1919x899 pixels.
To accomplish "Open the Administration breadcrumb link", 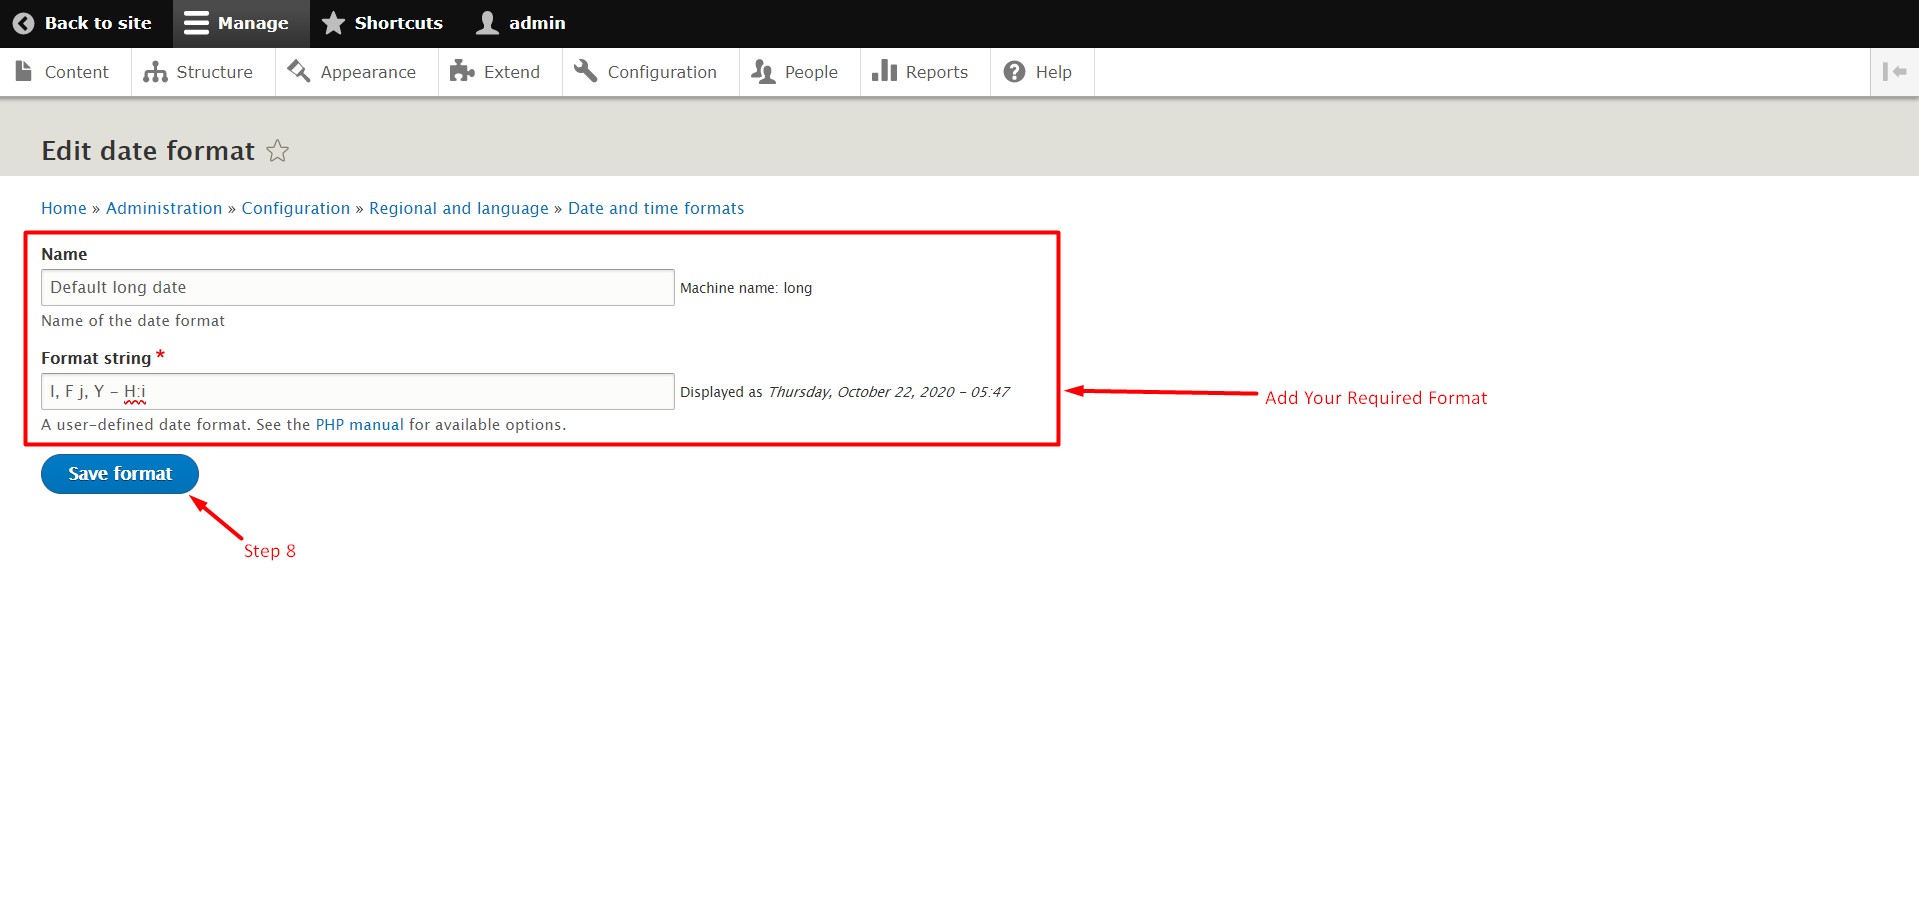I will point(164,208).
